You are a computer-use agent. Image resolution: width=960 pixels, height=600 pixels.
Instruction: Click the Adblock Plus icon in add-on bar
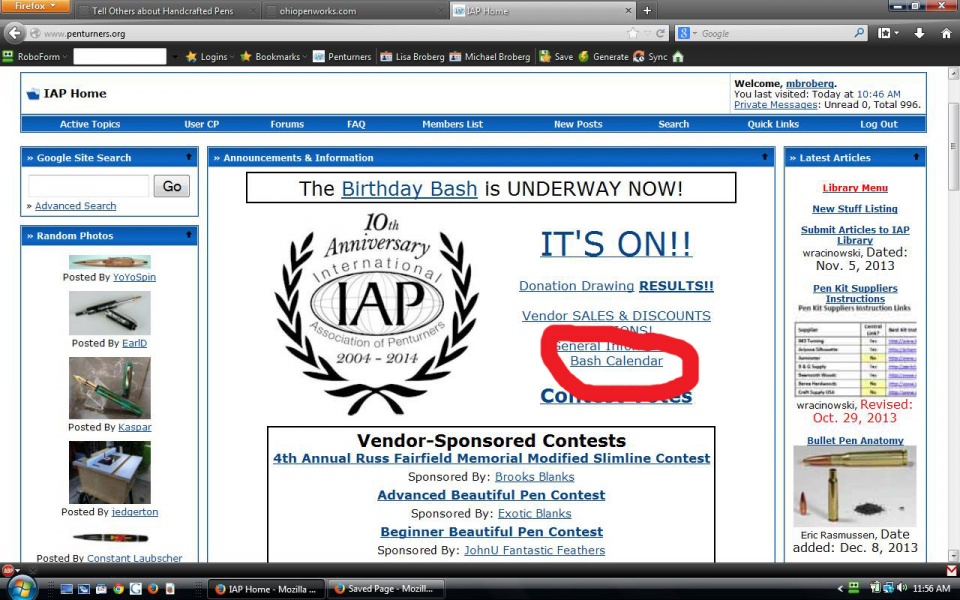[8, 570]
